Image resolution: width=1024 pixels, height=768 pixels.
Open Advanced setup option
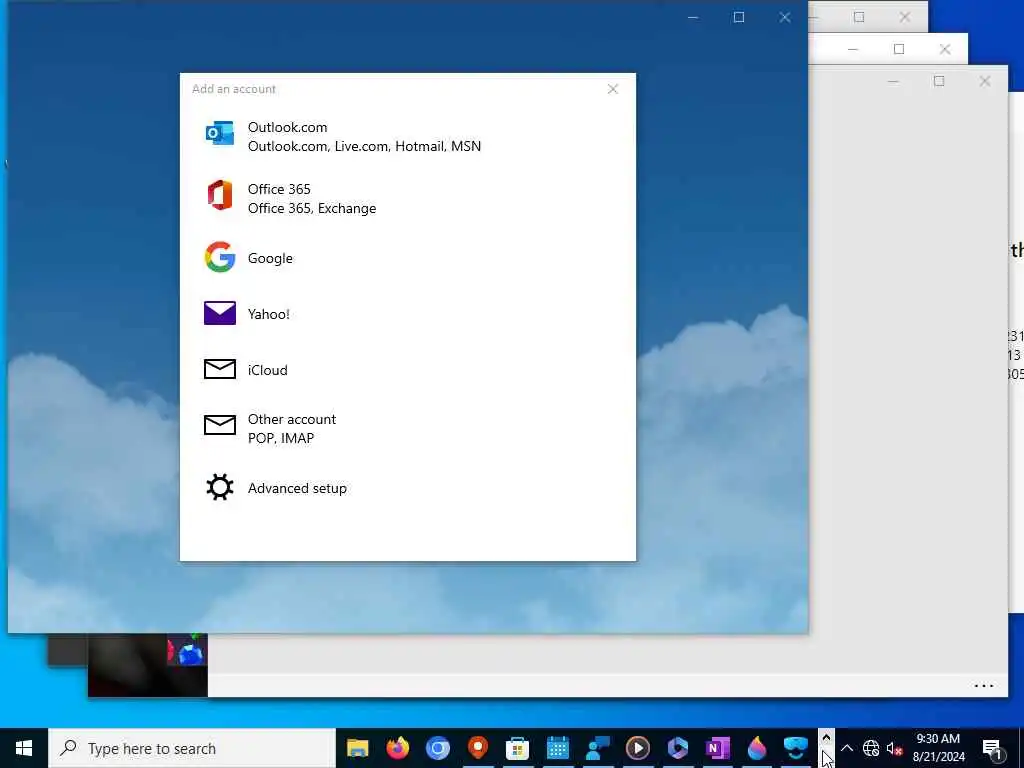(x=408, y=488)
